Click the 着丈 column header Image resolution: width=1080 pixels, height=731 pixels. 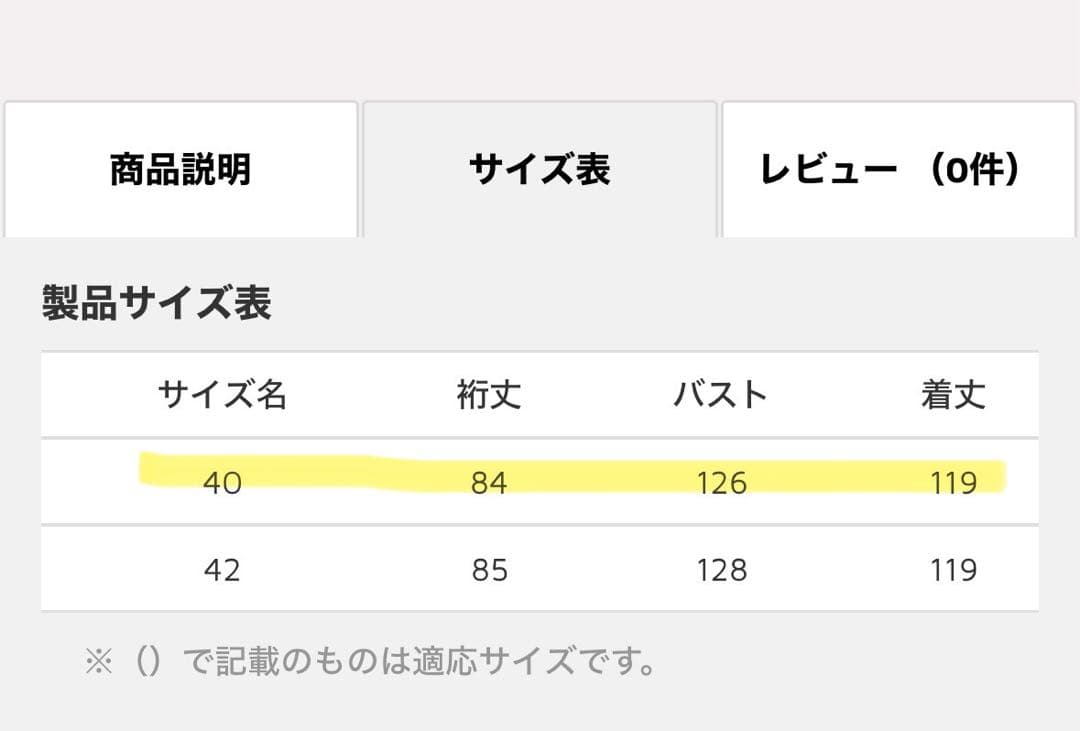pos(954,394)
